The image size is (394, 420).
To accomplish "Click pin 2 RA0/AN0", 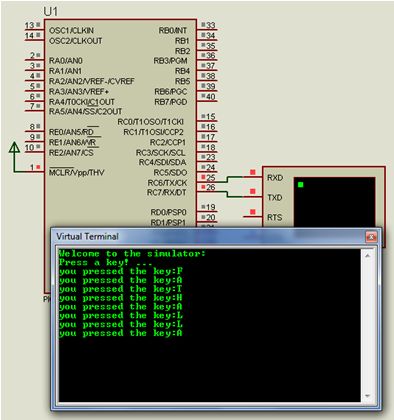I will coord(34,56).
